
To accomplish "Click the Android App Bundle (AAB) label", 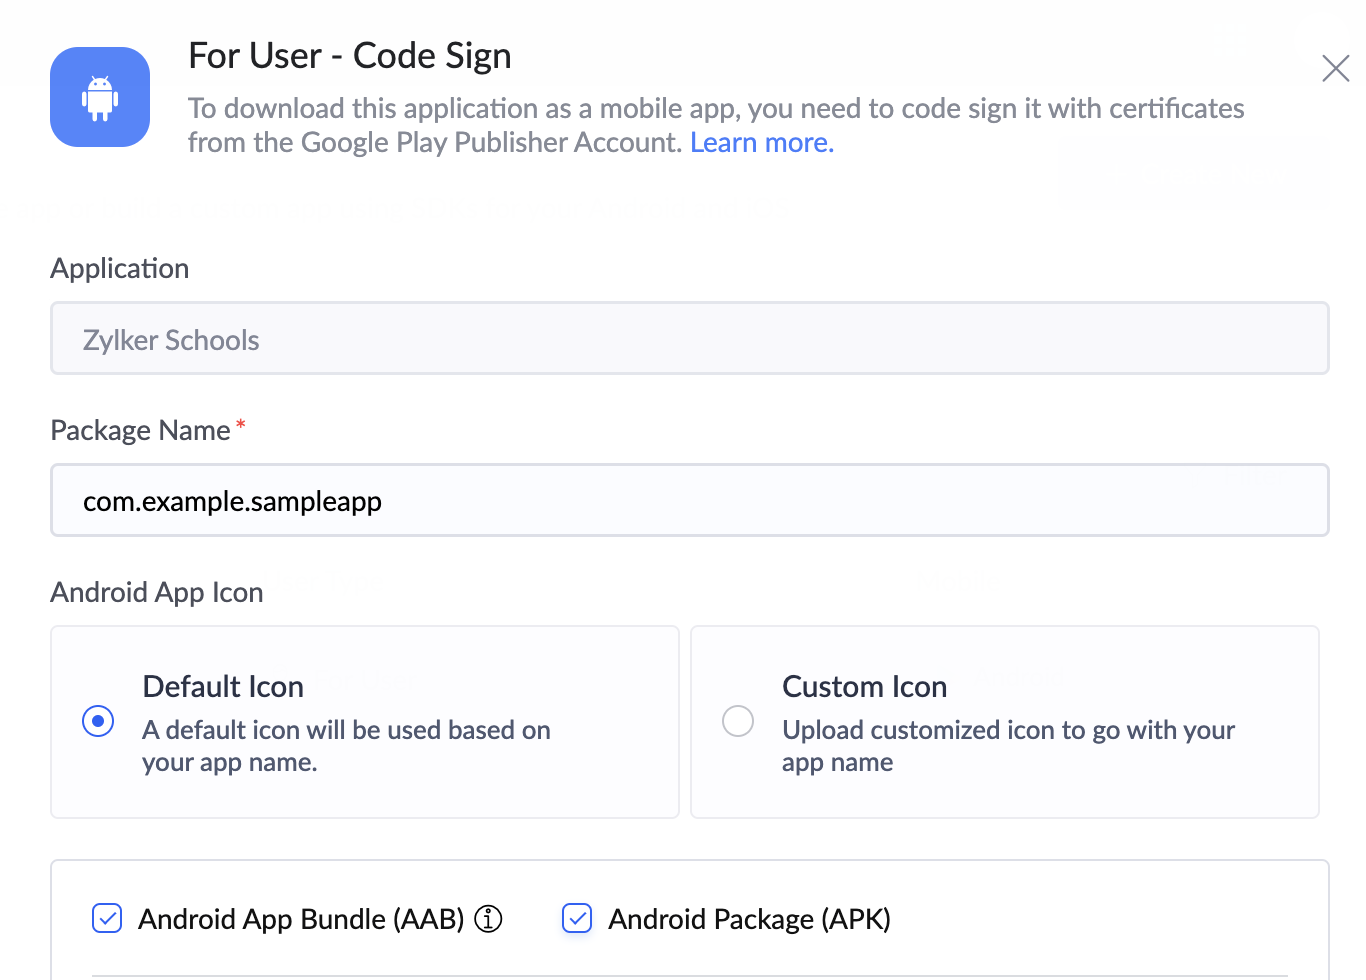I will [x=301, y=919].
